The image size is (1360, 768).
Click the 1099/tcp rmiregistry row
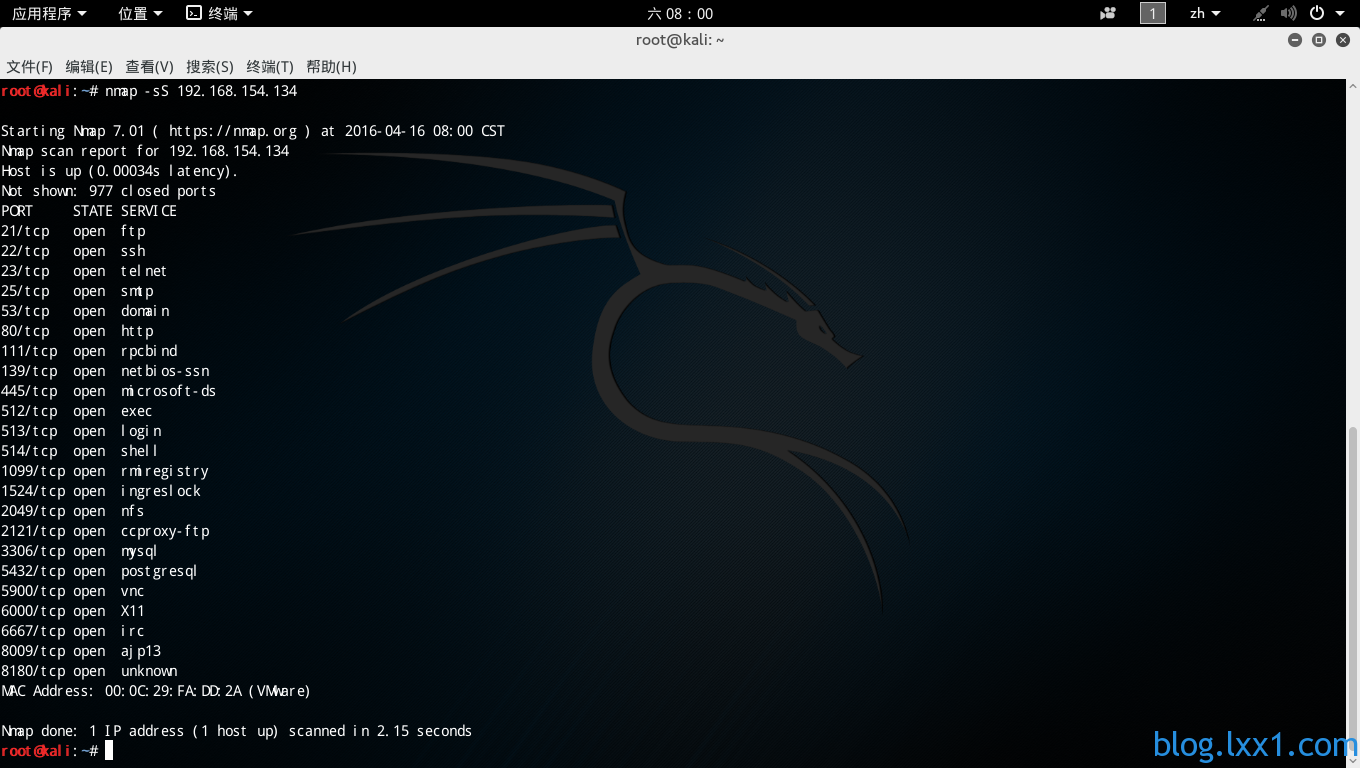click(105, 471)
